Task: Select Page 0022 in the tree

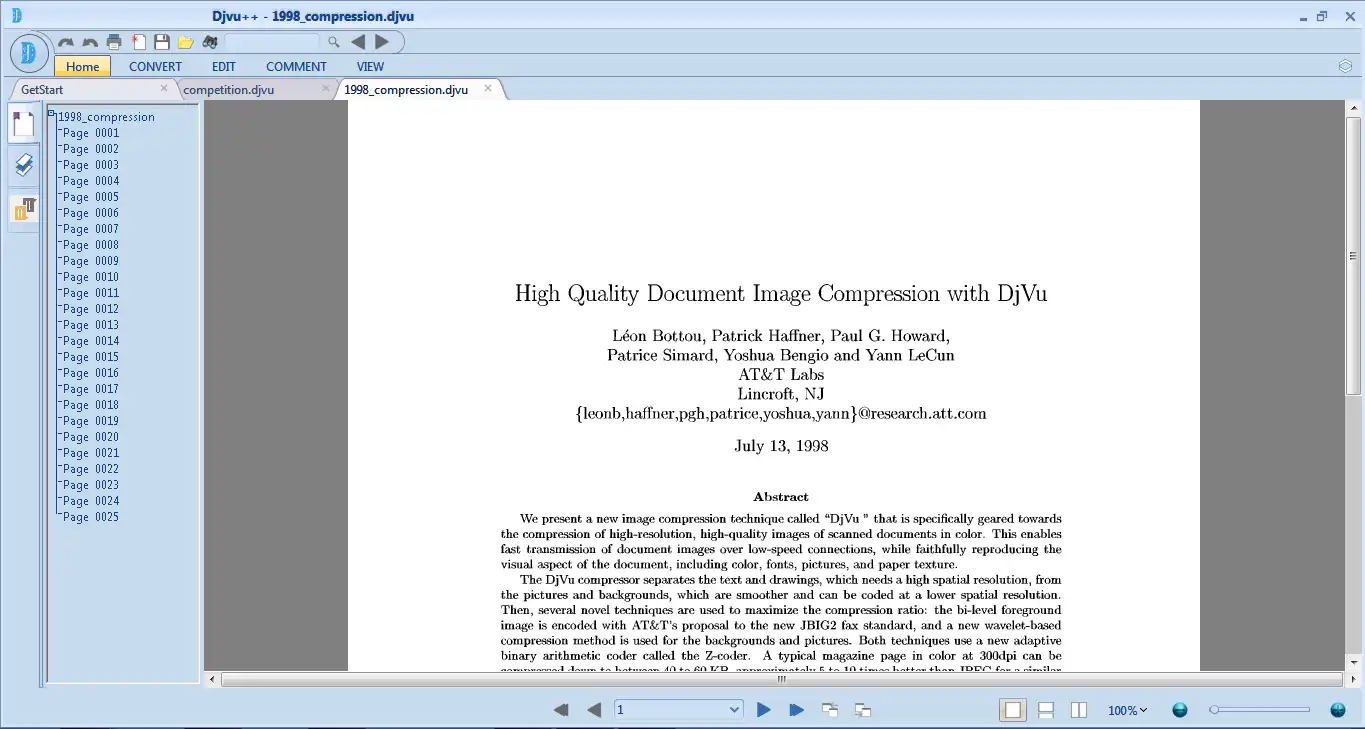Action: point(91,469)
